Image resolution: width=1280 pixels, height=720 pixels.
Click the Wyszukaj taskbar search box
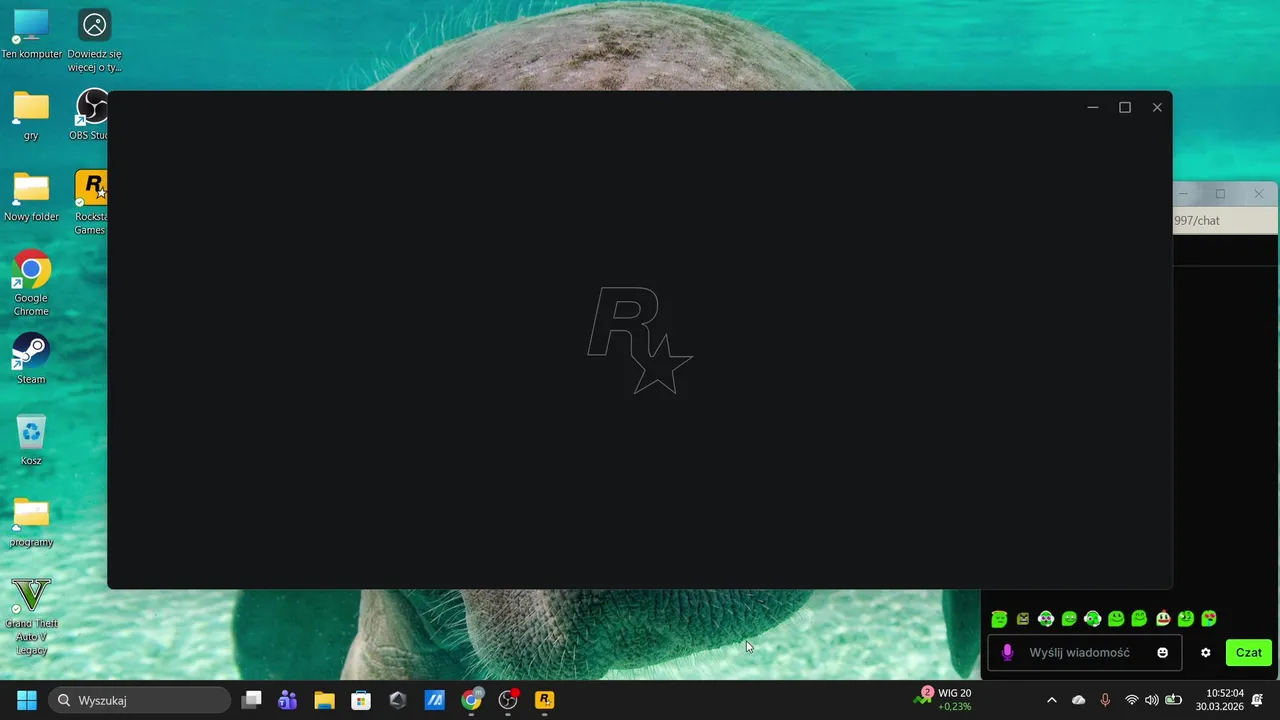point(140,700)
